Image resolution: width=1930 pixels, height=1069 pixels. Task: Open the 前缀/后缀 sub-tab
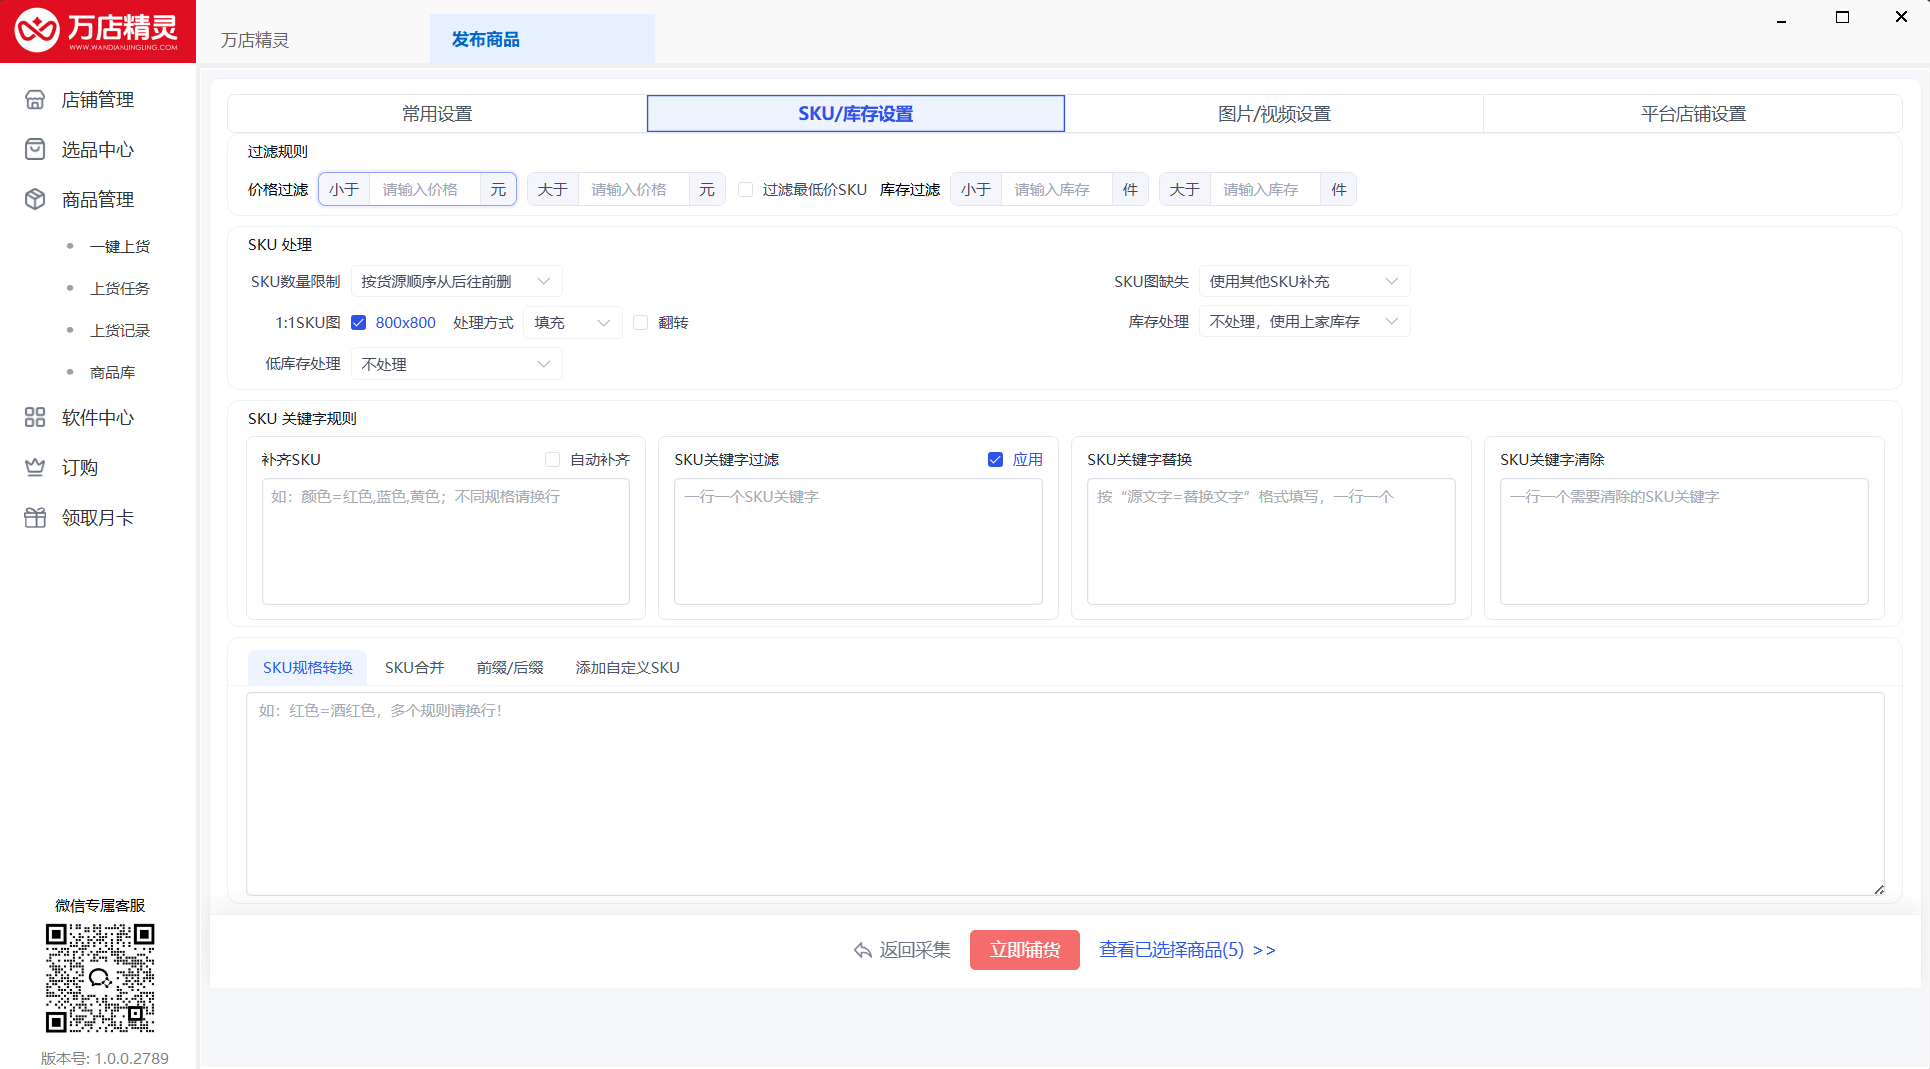pyautogui.click(x=510, y=668)
